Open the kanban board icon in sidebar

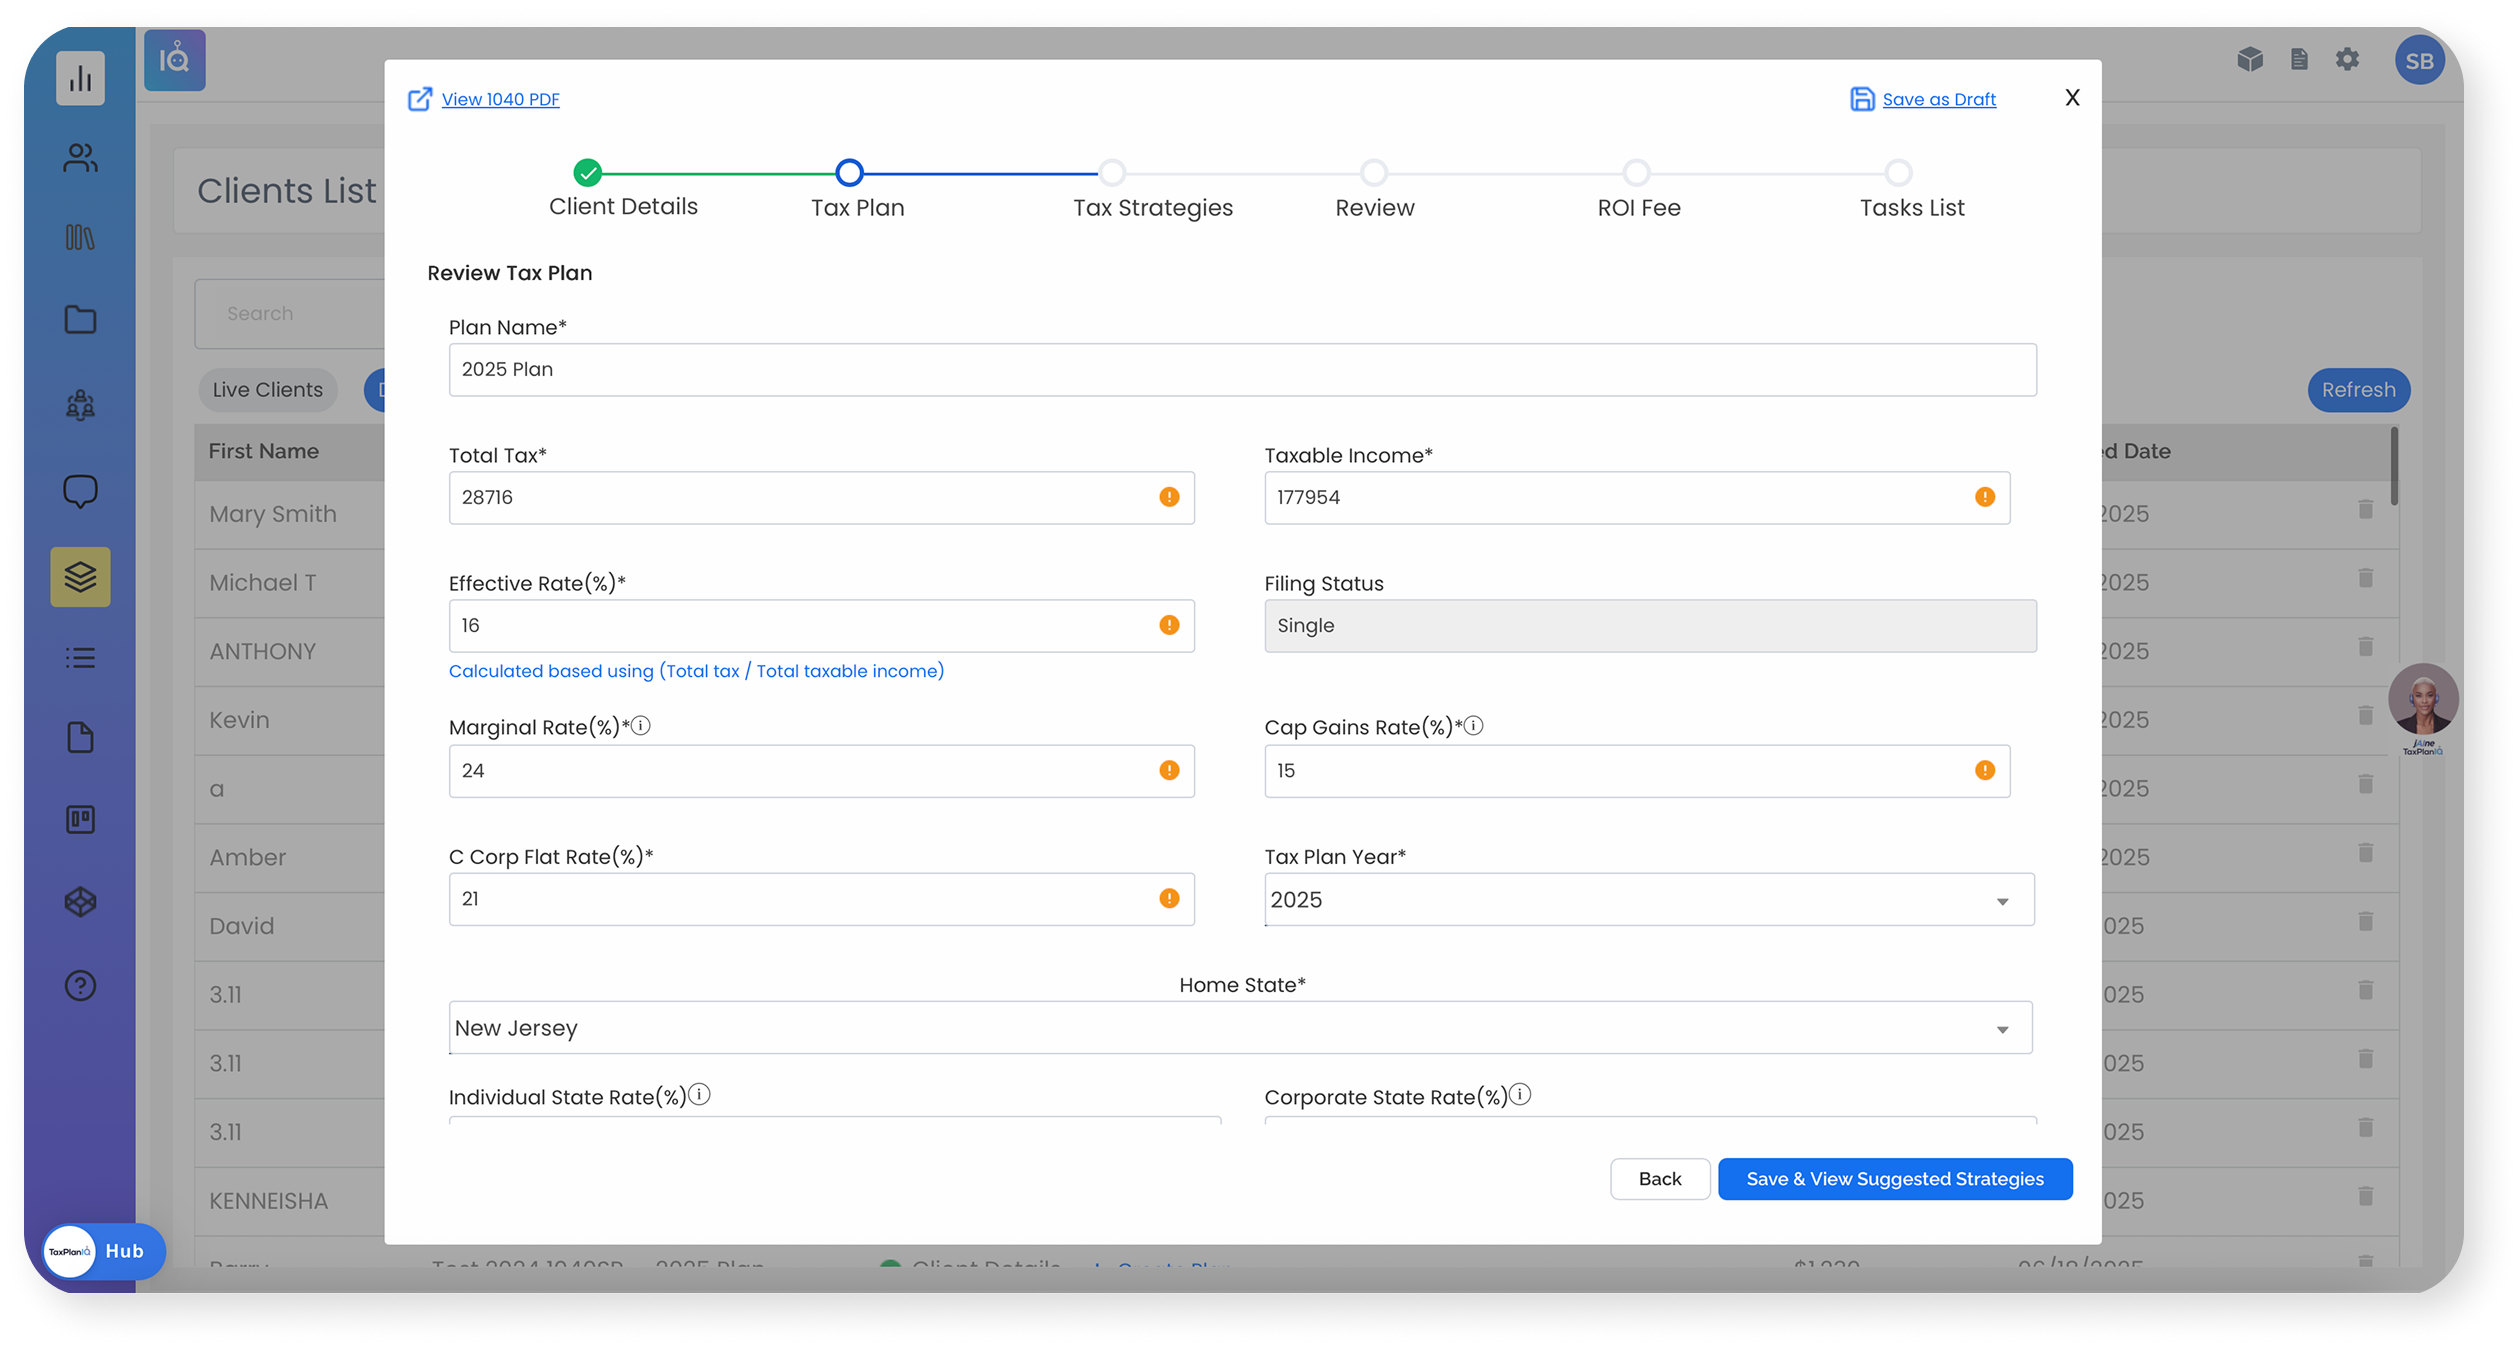click(81, 820)
